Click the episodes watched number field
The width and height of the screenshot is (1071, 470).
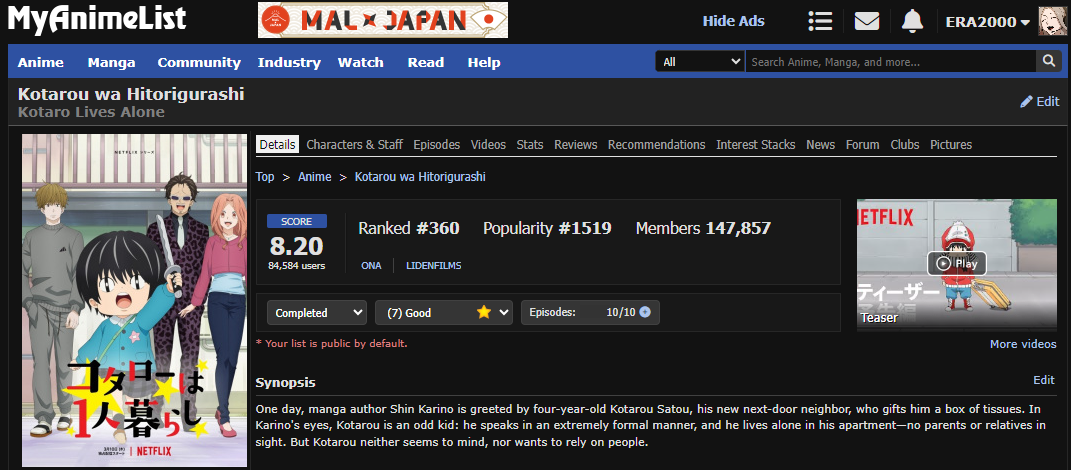coord(611,312)
